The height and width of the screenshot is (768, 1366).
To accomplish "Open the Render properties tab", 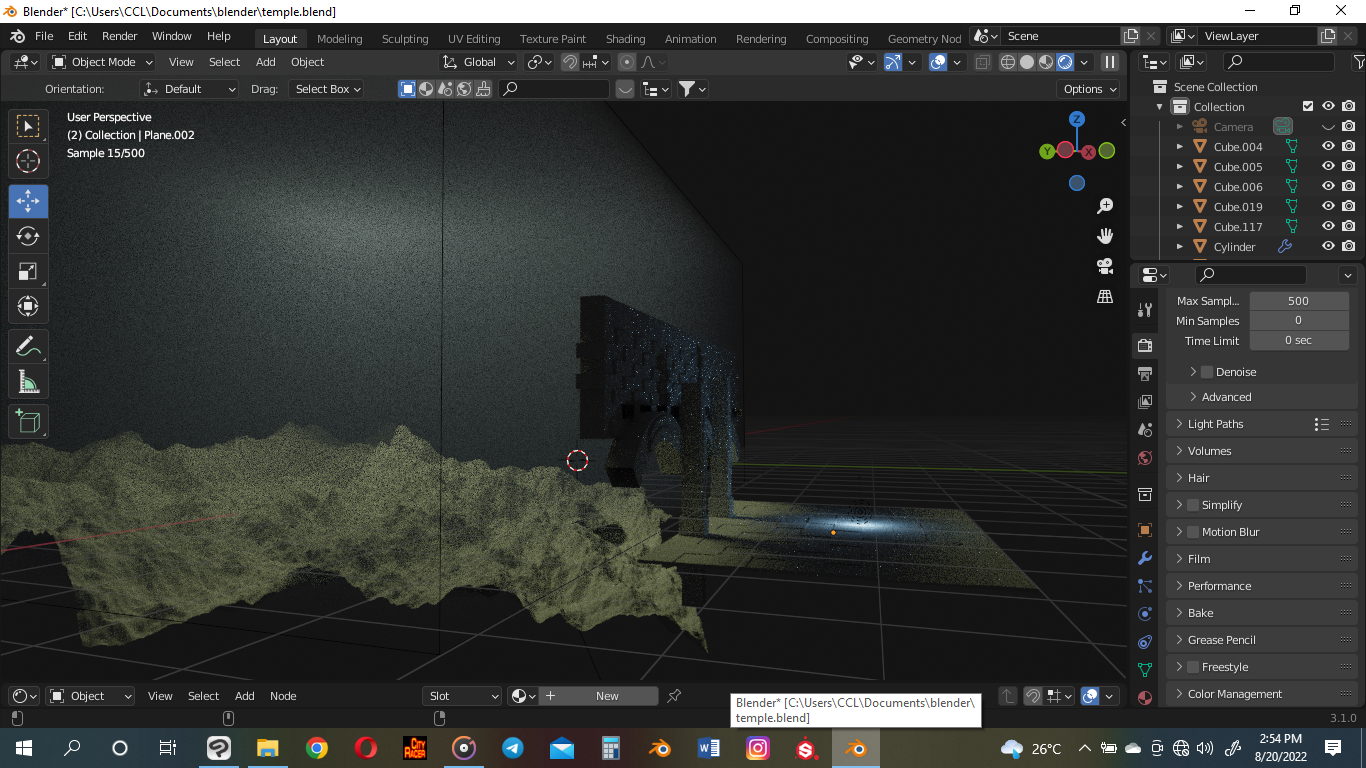I will coord(1145,346).
